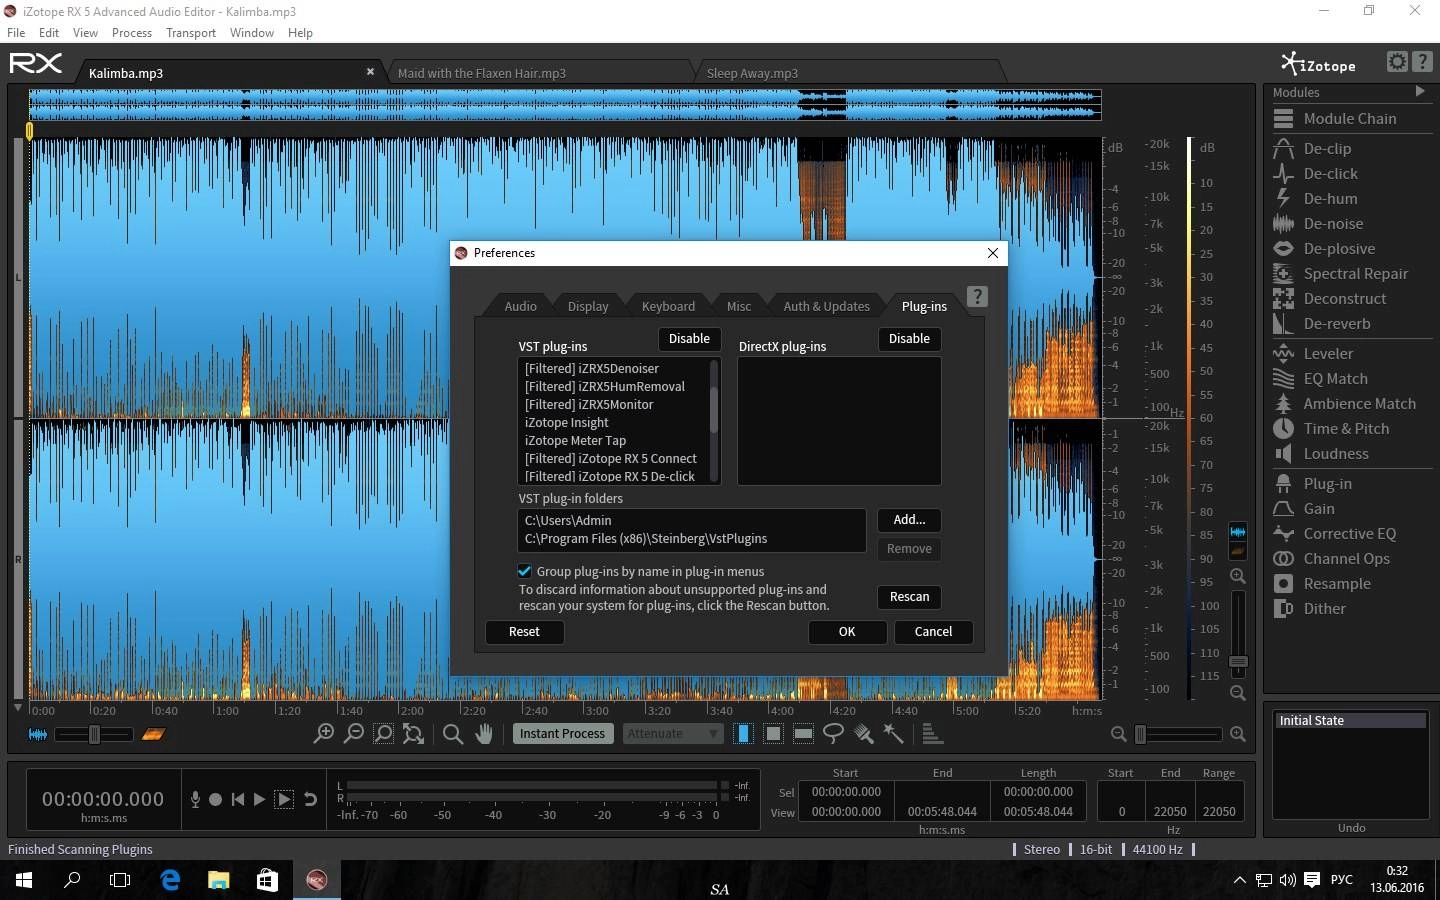Switch to the Auth & Updates tab
Screen dimensions: 1440x900
(x=826, y=306)
